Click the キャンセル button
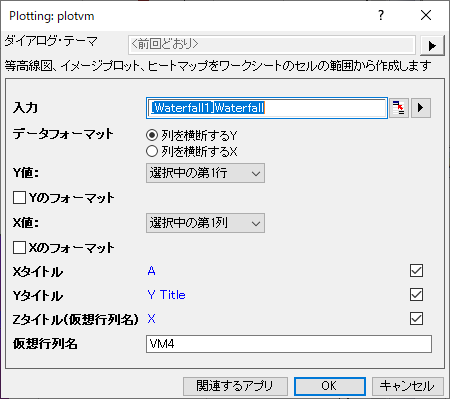This screenshot has width=450, height=399. tap(407, 386)
